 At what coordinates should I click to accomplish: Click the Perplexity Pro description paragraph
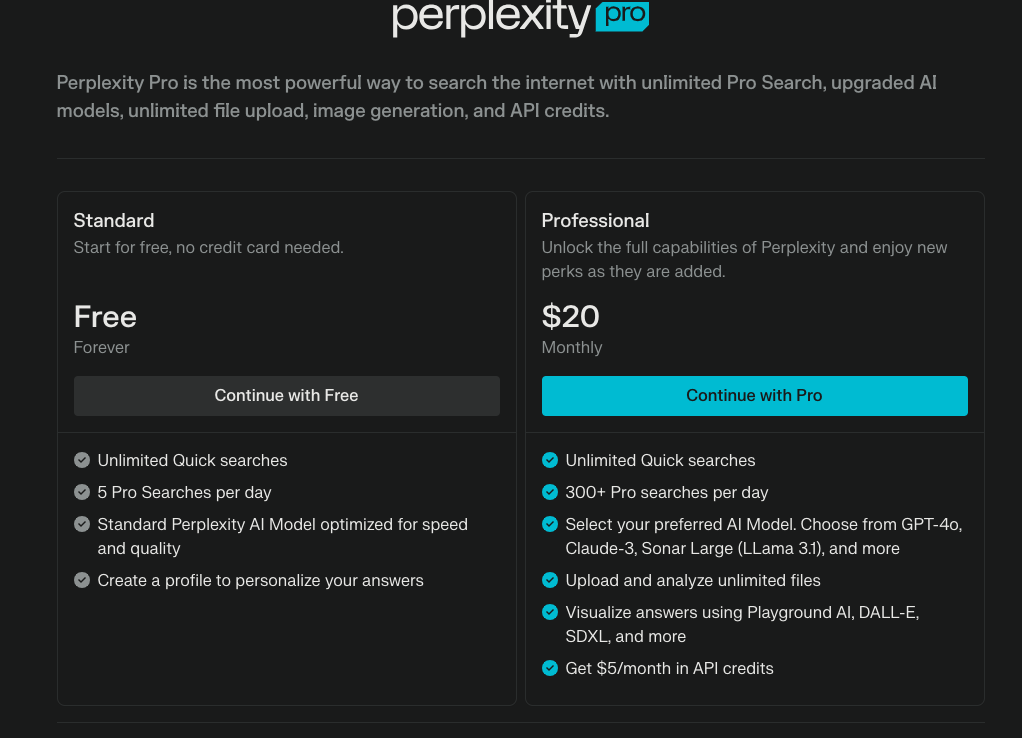pos(496,96)
